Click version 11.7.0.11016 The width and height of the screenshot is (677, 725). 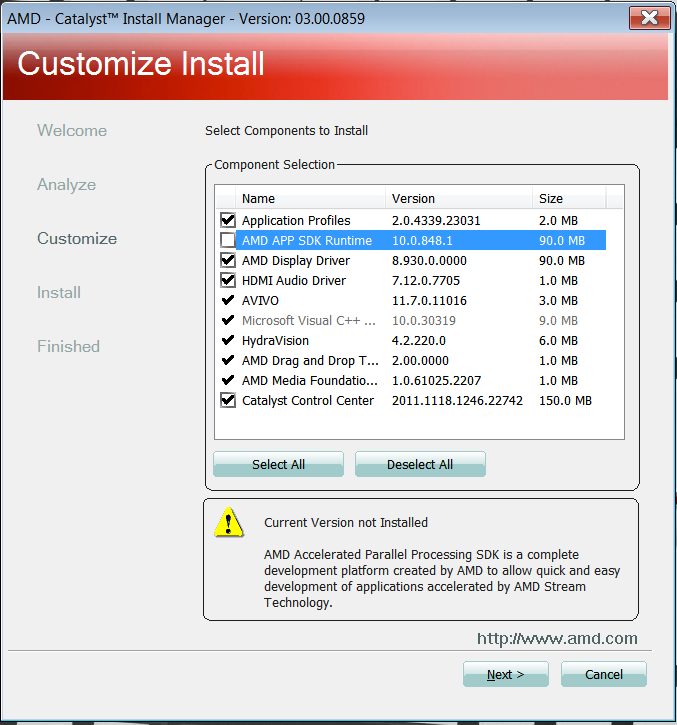tap(429, 301)
